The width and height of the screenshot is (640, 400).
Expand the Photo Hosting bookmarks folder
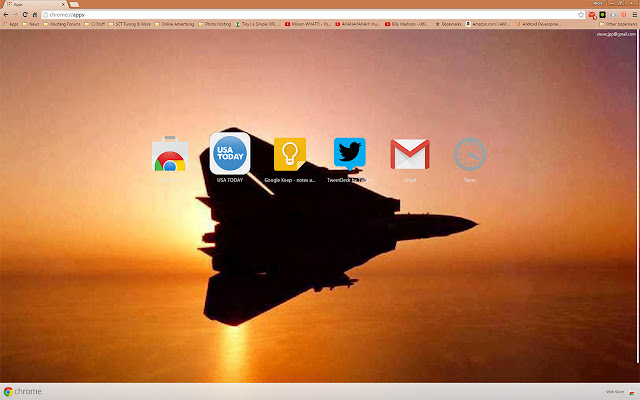pyautogui.click(x=215, y=24)
